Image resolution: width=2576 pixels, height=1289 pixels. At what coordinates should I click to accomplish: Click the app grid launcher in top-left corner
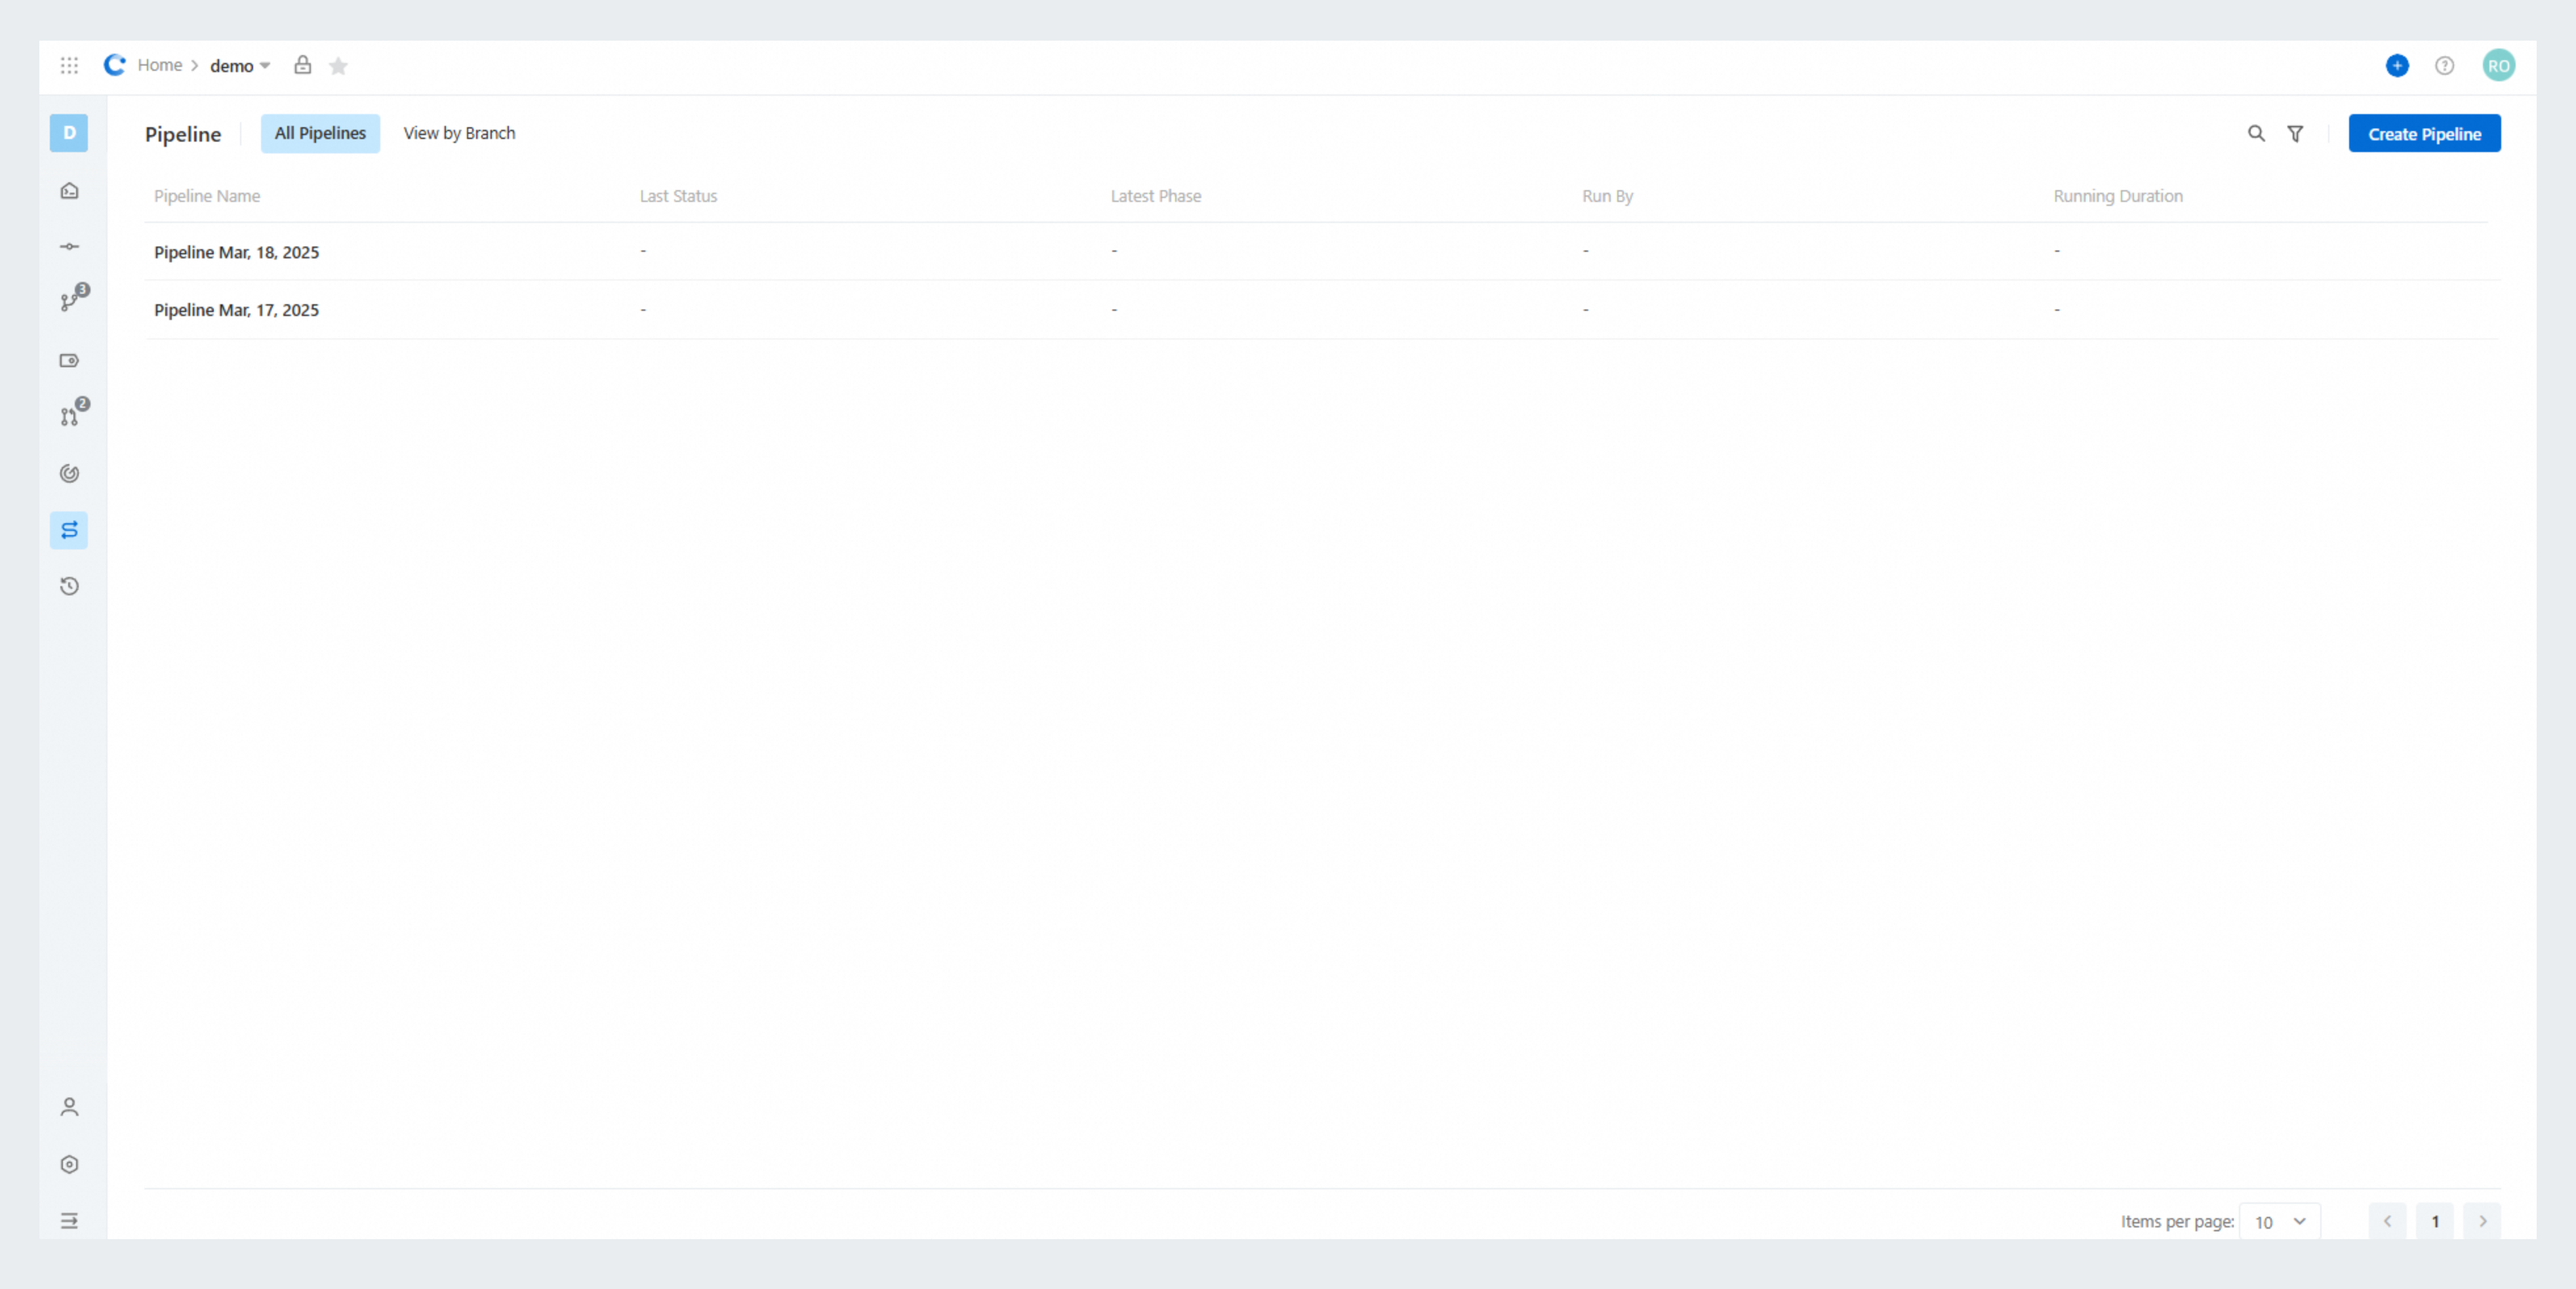click(69, 65)
